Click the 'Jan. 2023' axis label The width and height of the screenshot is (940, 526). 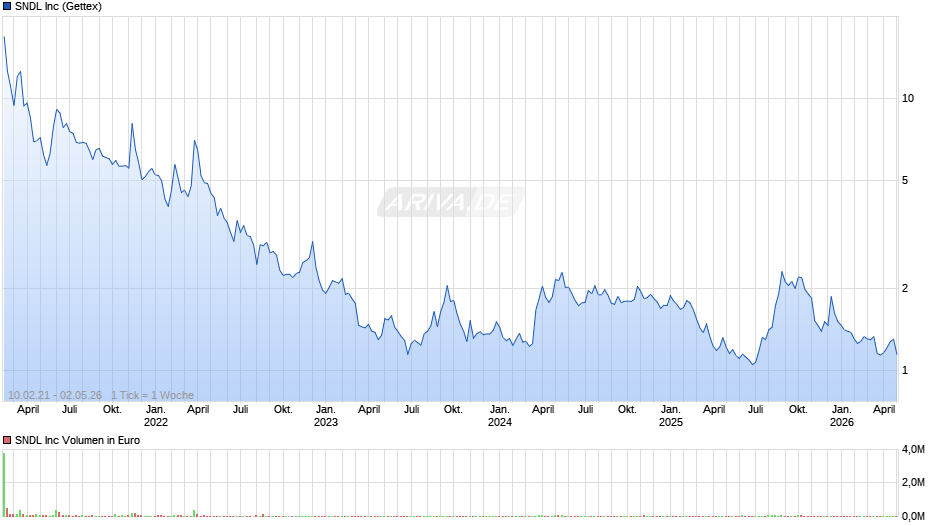coord(326,416)
